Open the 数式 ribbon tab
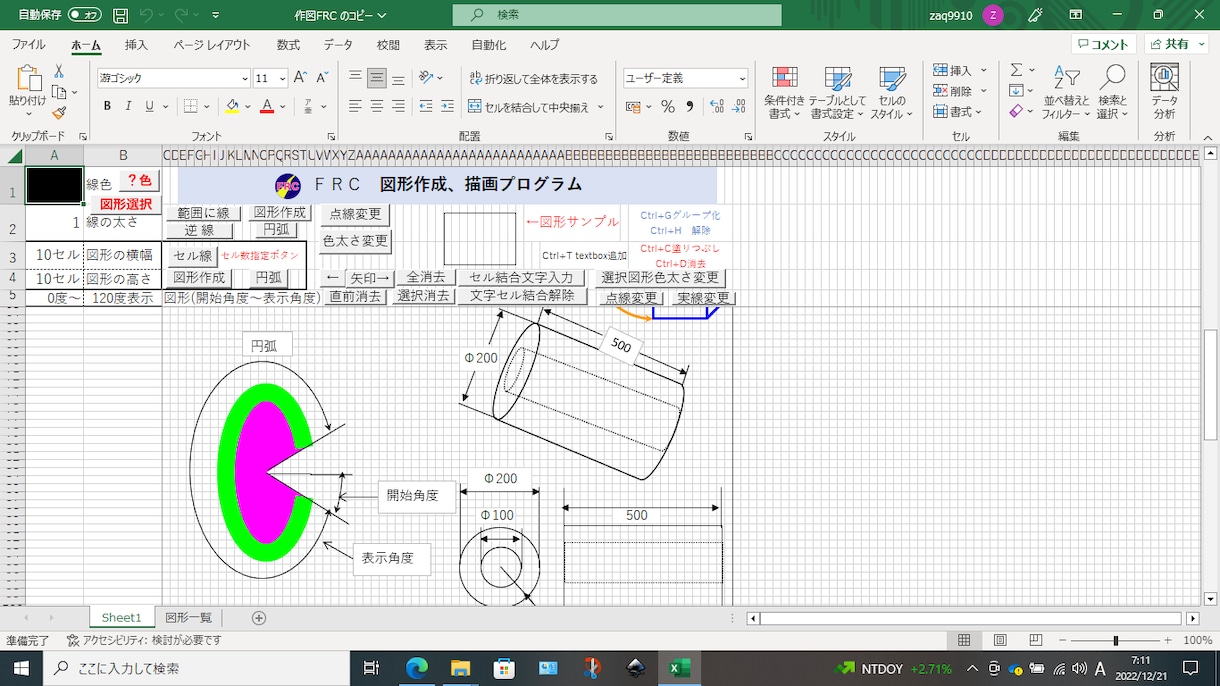Image resolution: width=1220 pixels, height=686 pixels. pos(288,45)
